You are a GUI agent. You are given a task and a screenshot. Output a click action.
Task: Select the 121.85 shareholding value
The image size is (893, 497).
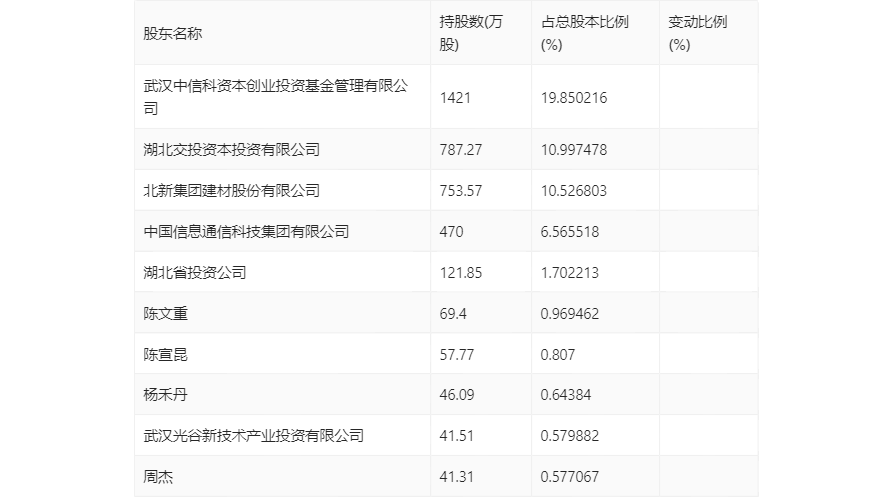pos(460,273)
